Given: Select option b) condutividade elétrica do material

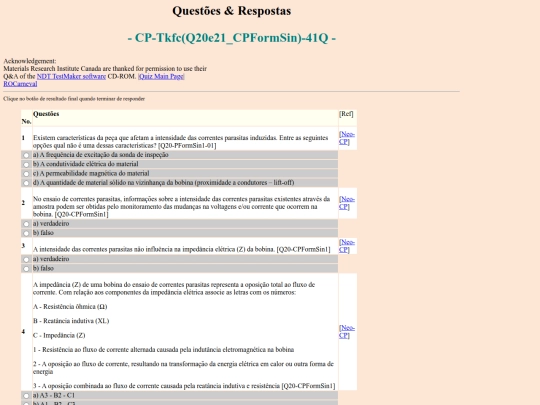Looking at the screenshot, I should [26, 165].
